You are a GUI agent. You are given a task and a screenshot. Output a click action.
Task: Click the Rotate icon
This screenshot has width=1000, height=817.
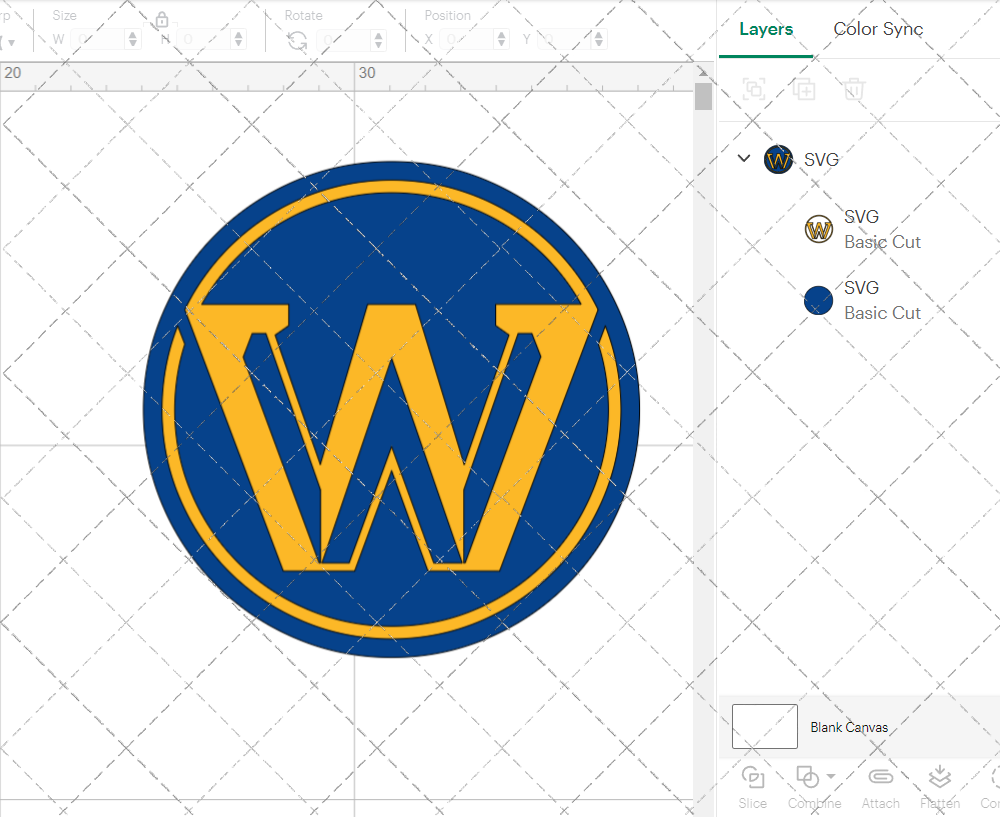[297, 41]
